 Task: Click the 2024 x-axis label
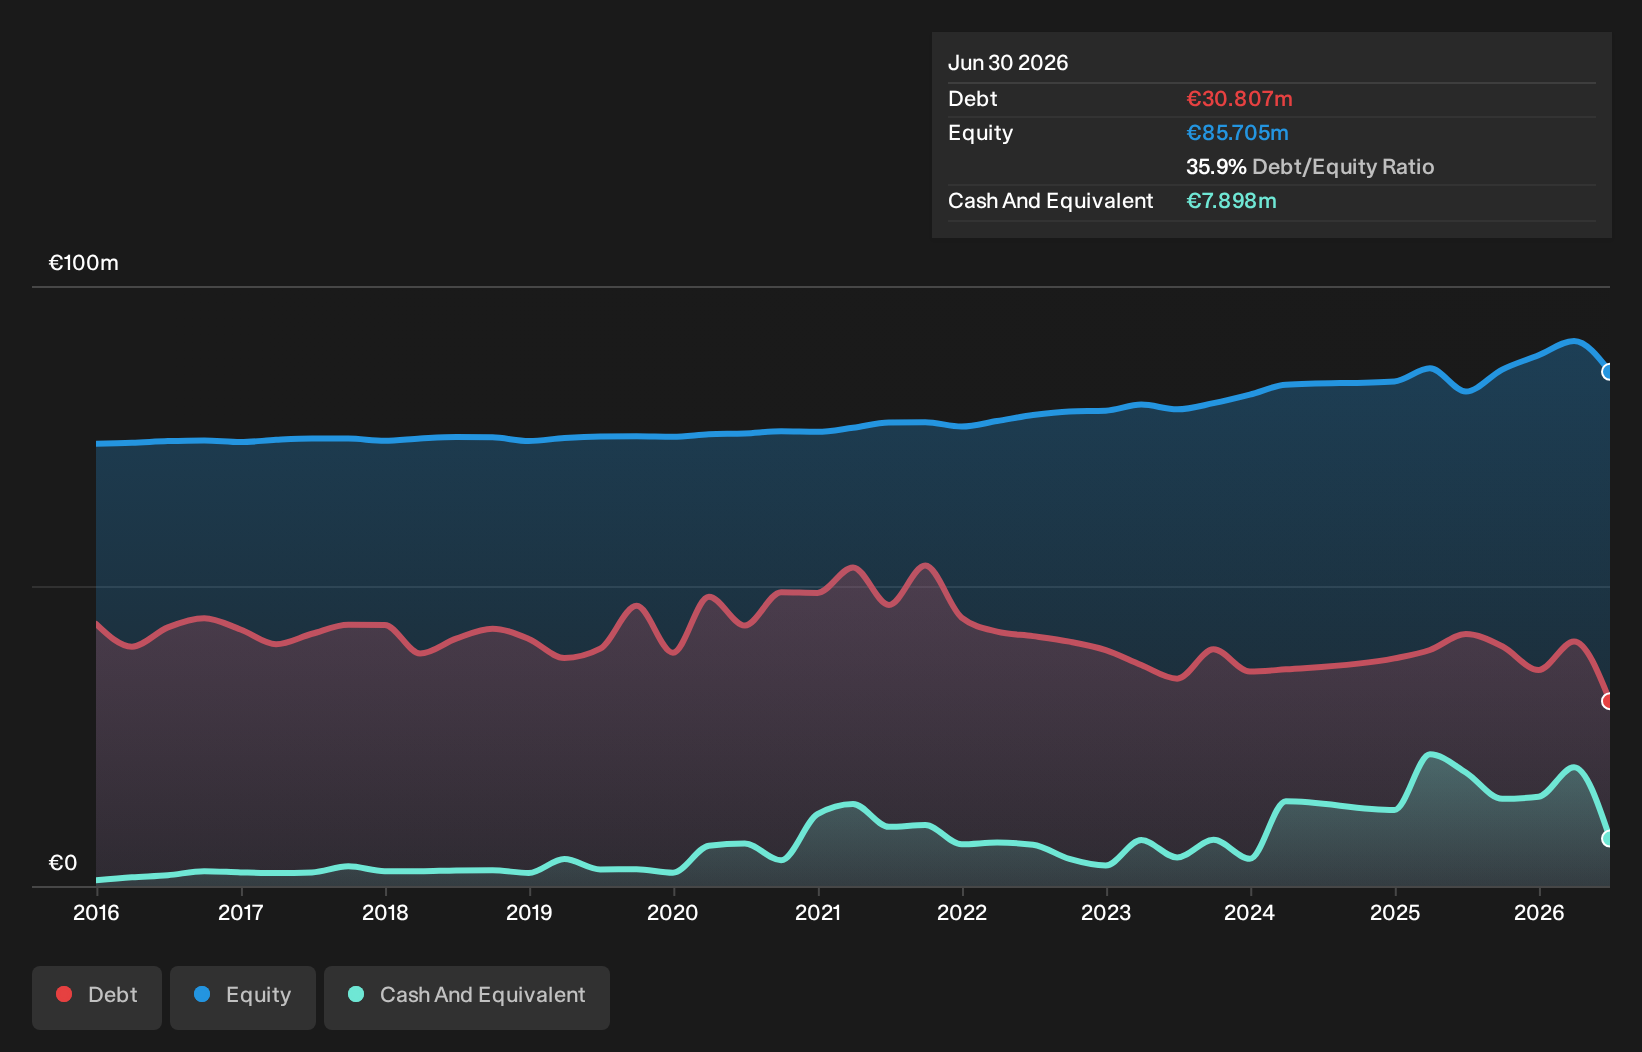(1250, 912)
